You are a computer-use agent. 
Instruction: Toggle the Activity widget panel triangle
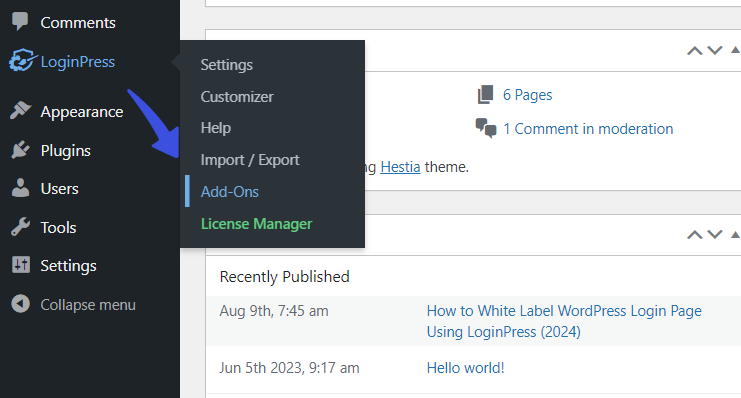[x=735, y=234]
